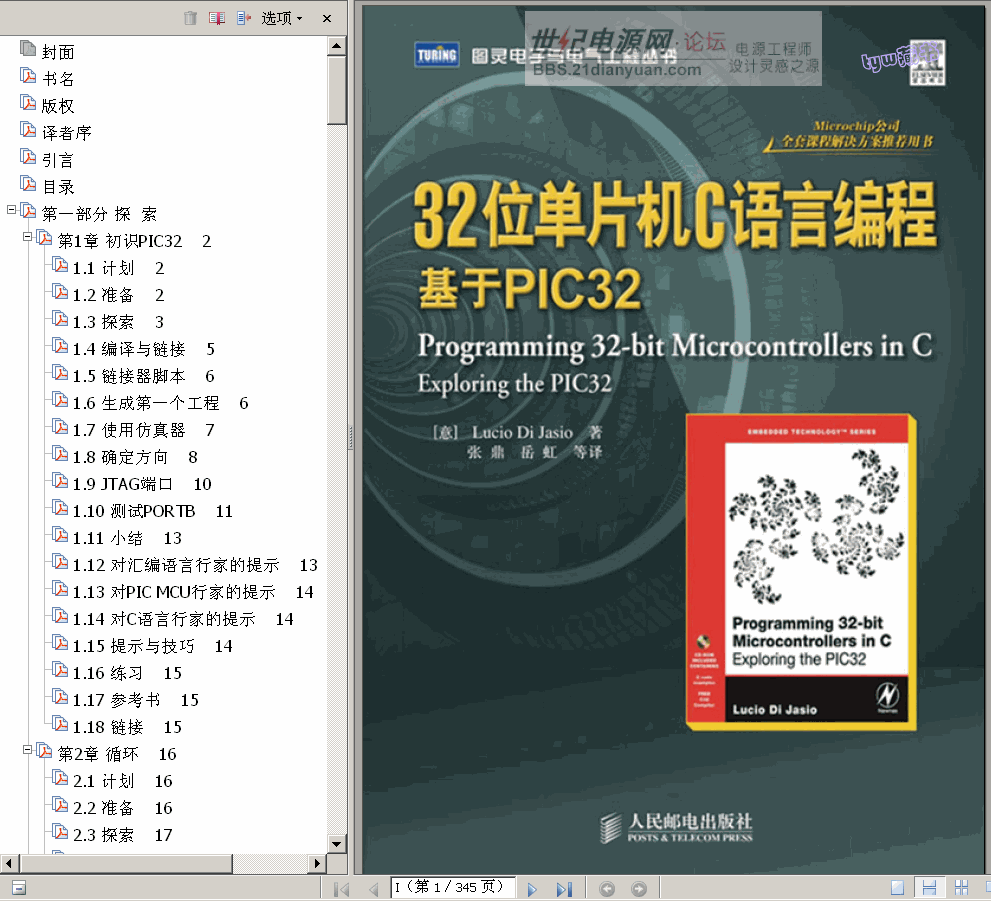Switch to continuous page layout

929,888
